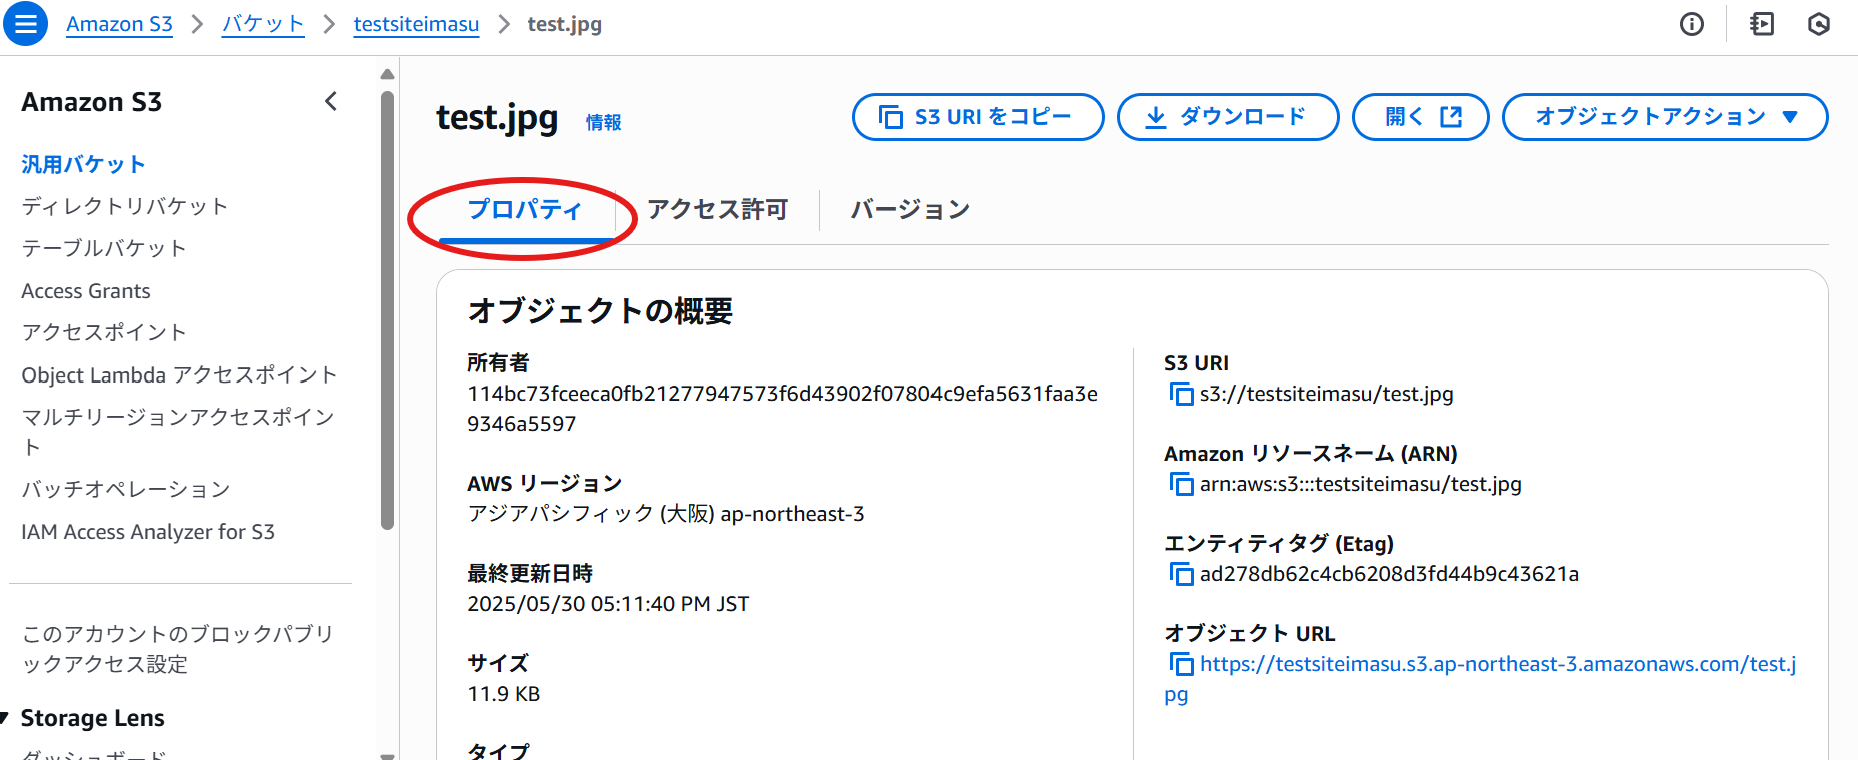Click the arn:aws:s3:::testsiteimasu/test.jpg text
Viewport: 1858px width, 760px height.
[1361, 484]
